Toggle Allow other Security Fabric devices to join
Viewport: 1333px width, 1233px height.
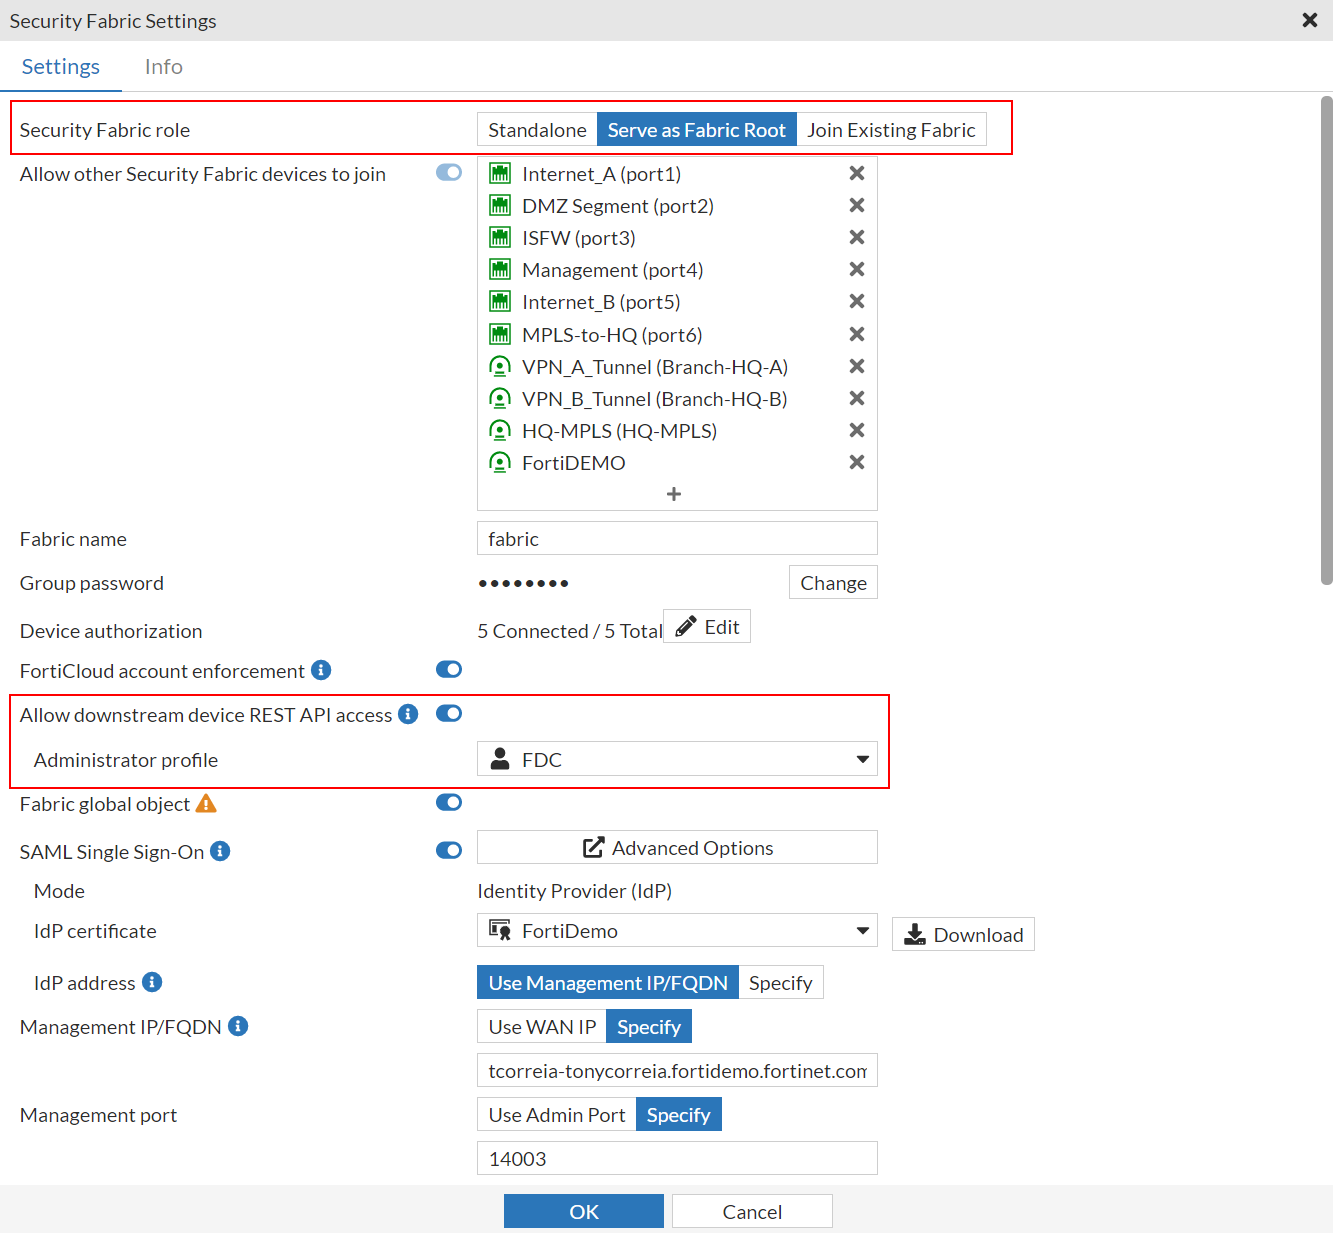449,173
